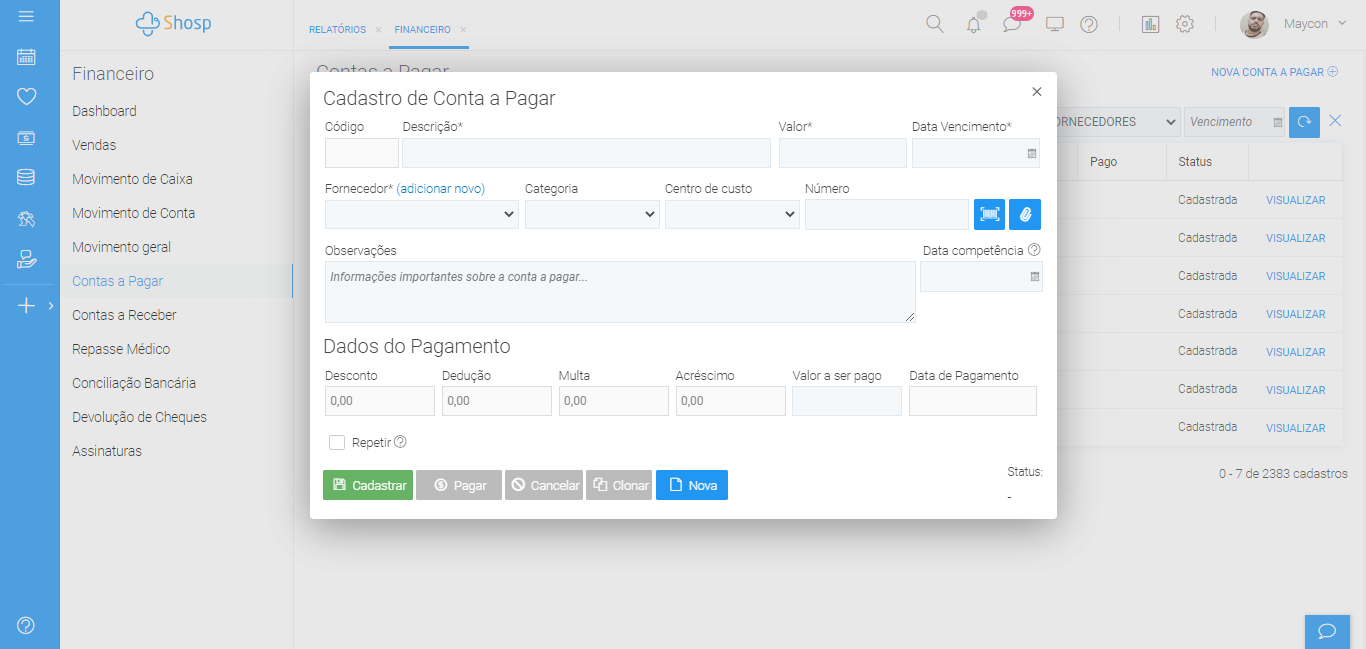Click the blue Nova button
This screenshot has width=1366, height=649.
[x=692, y=485]
